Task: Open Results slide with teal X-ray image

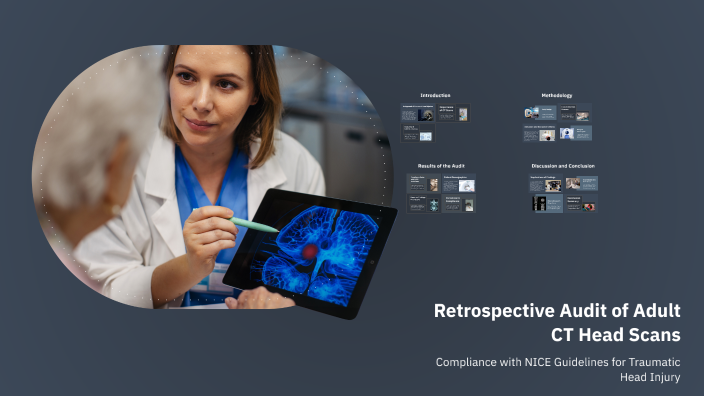Action: click(x=423, y=203)
